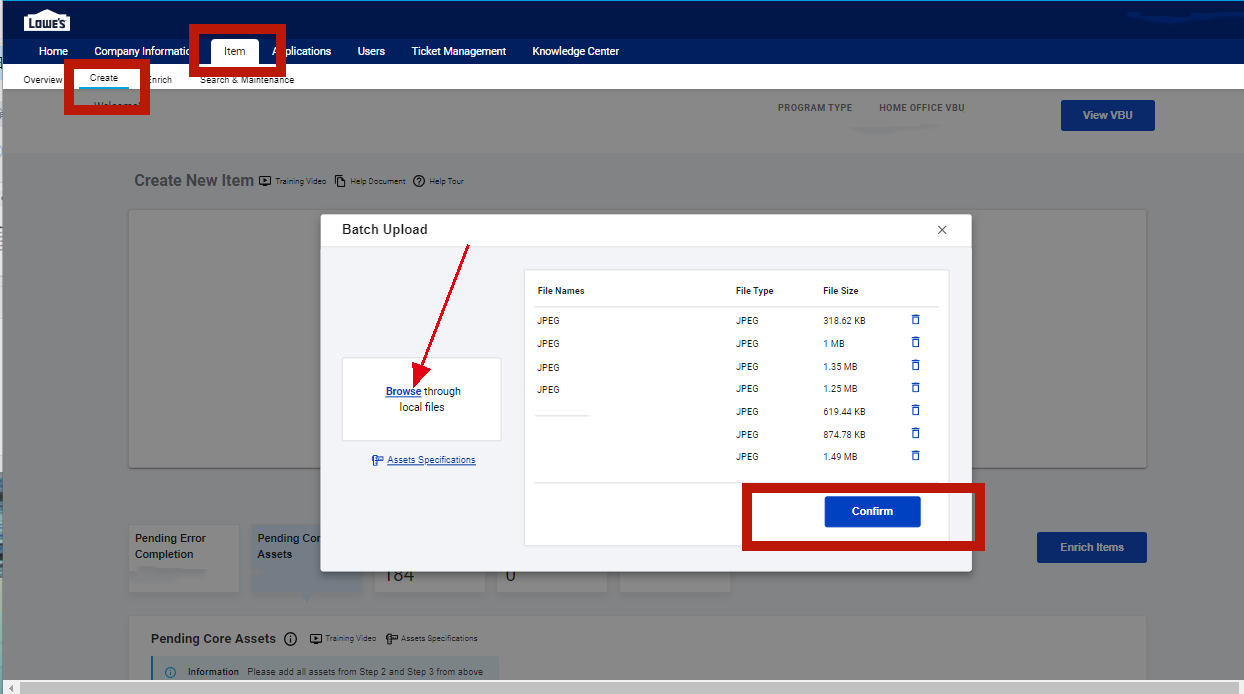The width and height of the screenshot is (1244, 694).
Task: Open Training Video under Pending Core Assets
Action: pyautogui.click(x=343, y=638)
